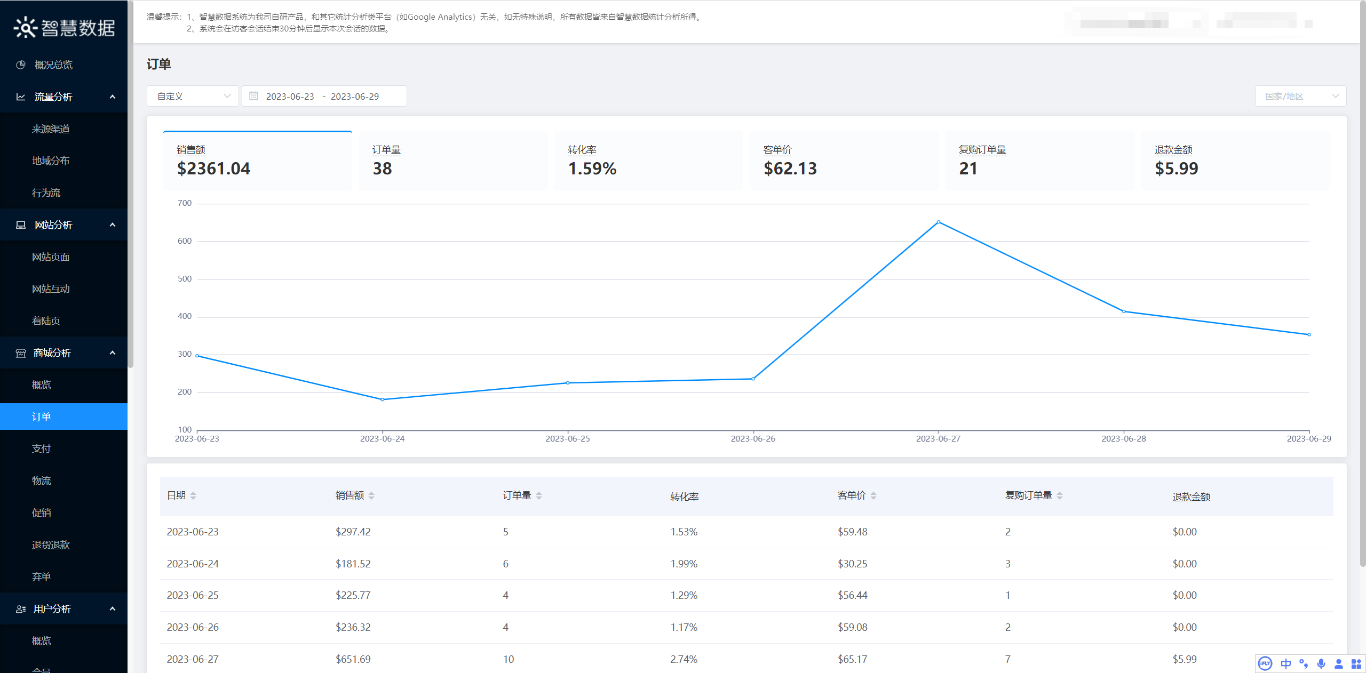Collapse the 商城分析 sidebar group
The width and height of the screenshot is (1366, 673).
coord(112,353)
